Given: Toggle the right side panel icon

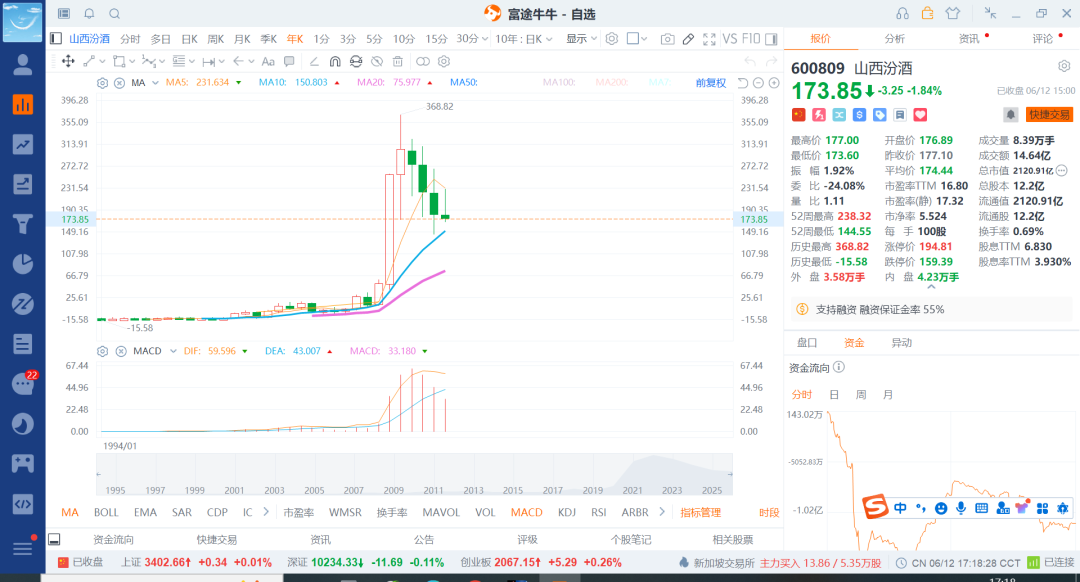Looking at the screenshot, I should (x=771, y=39).
